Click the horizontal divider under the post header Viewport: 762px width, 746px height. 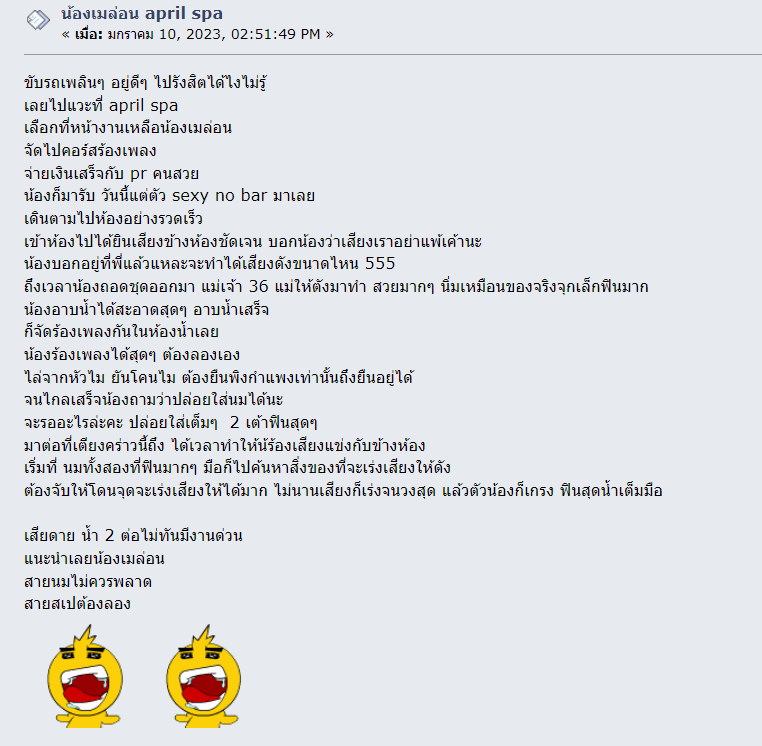pyautogui.click(x=393, y=54)
